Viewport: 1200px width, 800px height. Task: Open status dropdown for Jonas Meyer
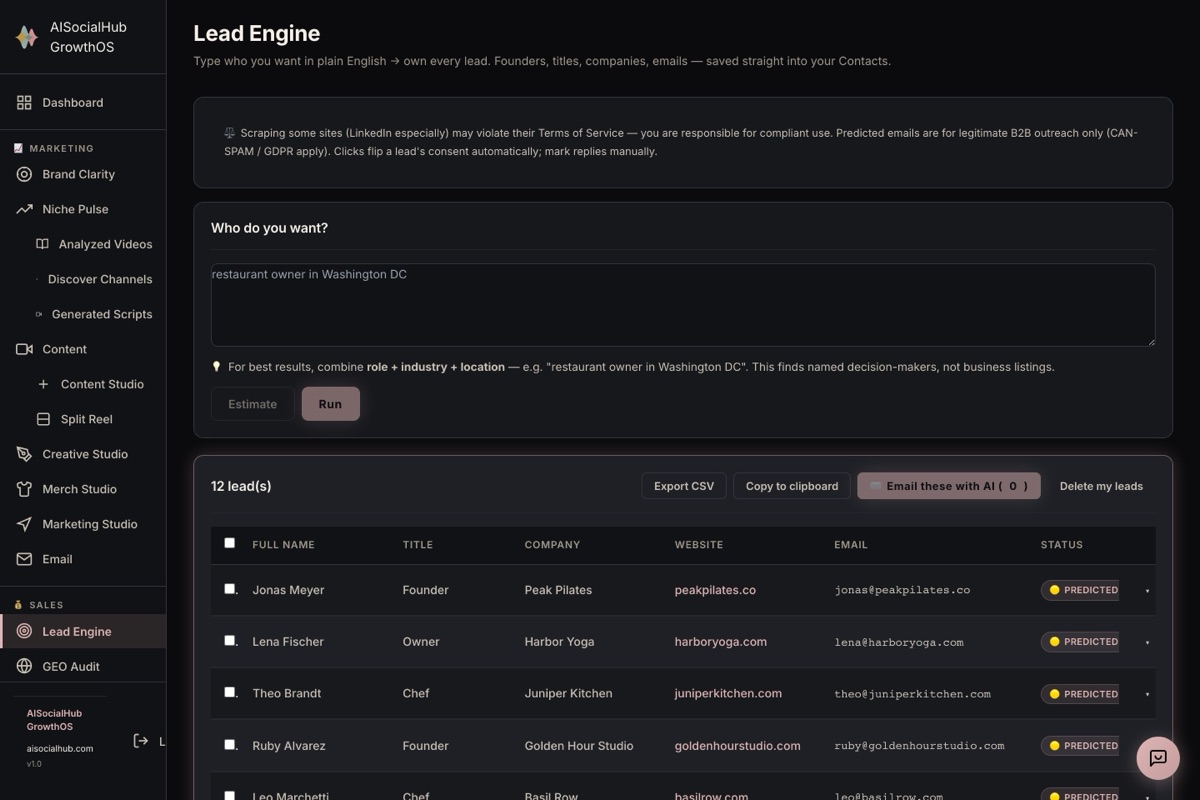click(x=1147, y=591)
